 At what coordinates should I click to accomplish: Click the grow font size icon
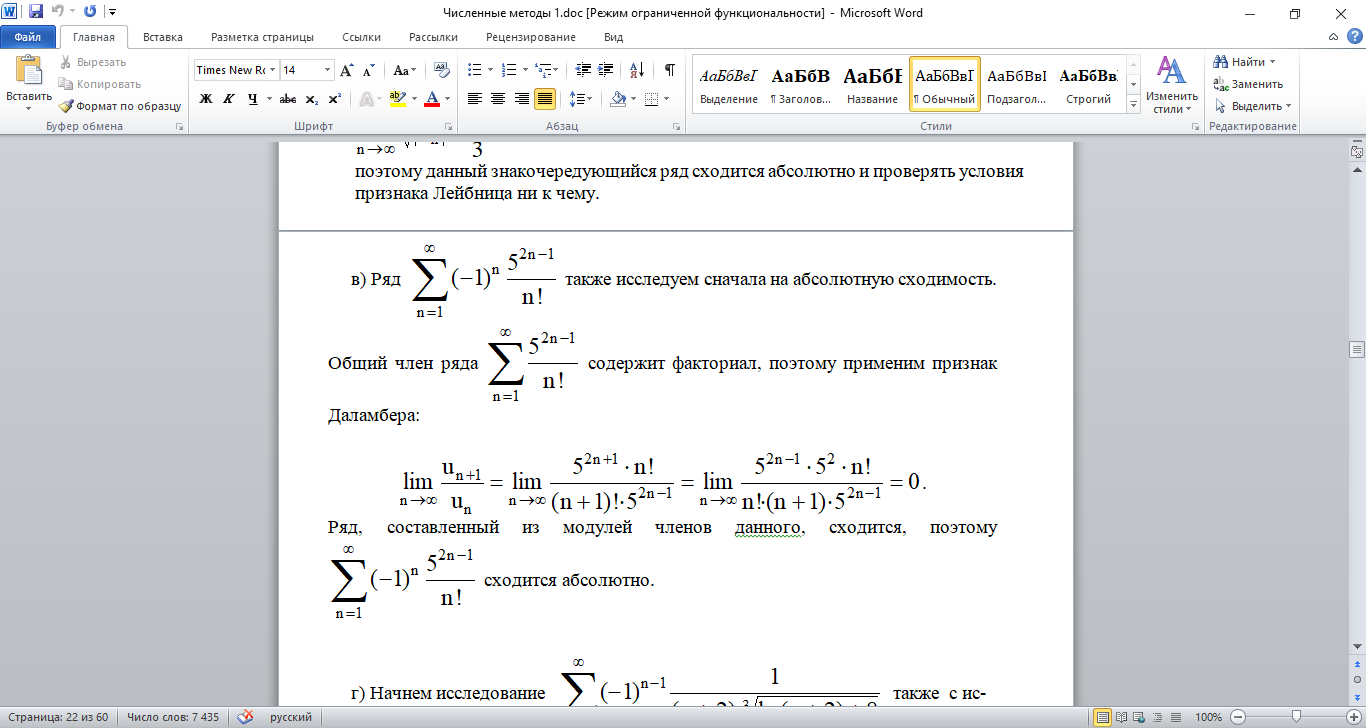point(346,70)
